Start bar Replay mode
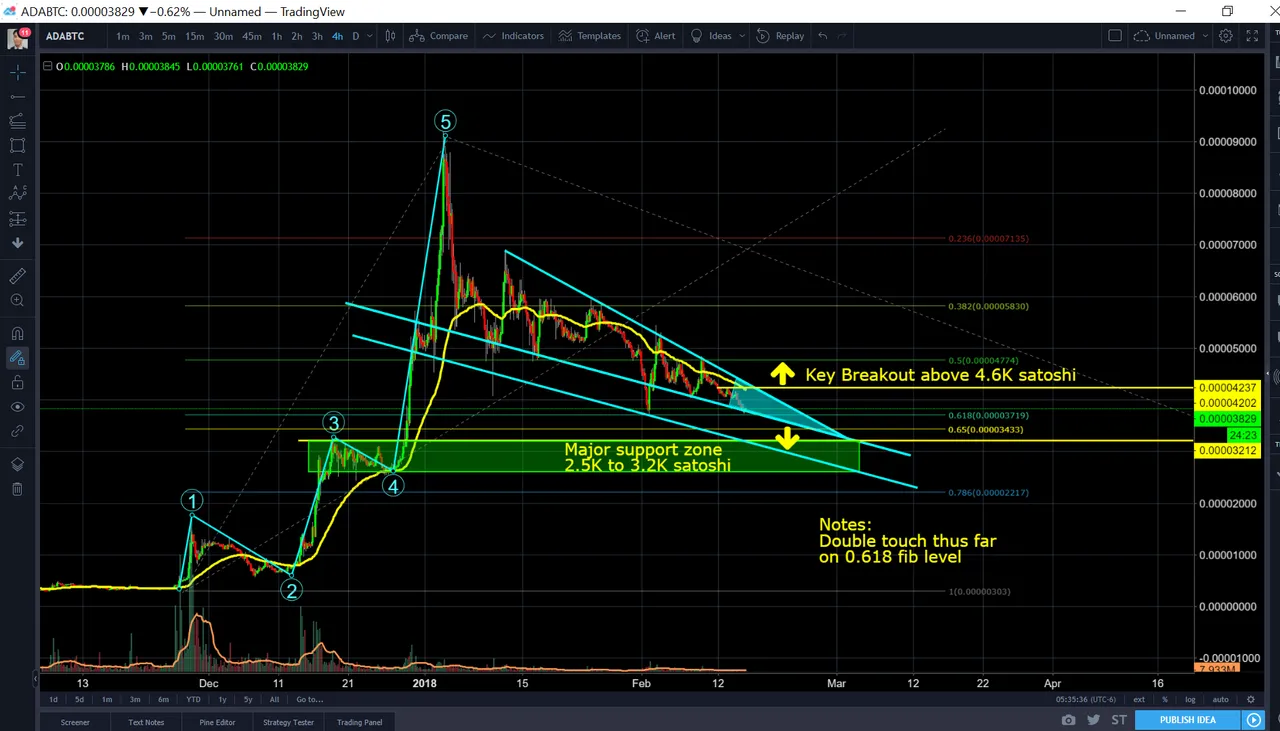Viewport: 1280px width, 731px height. pos(781,36)
